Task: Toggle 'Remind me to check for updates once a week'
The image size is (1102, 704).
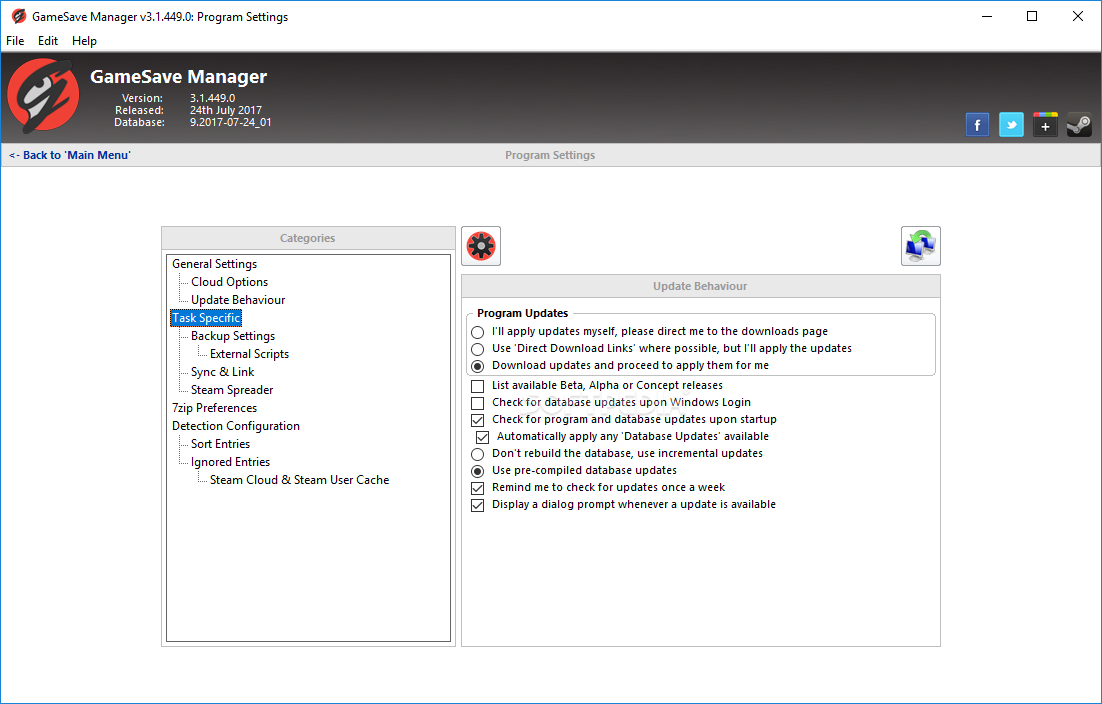Action: click(478, 488)
